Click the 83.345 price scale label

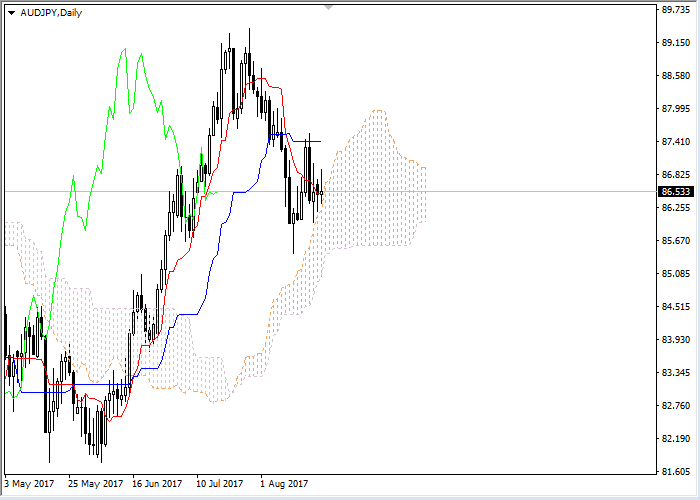(675, 372)
